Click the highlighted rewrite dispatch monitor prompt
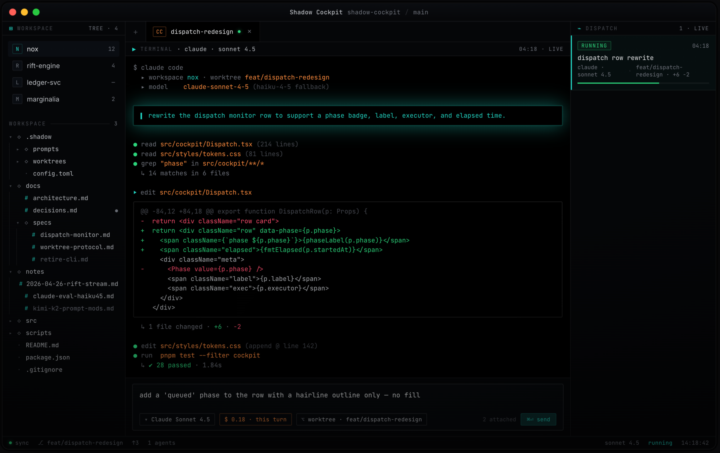Image resolution: width=720 pixels, height=453 pixels. [x=348, y=116]
